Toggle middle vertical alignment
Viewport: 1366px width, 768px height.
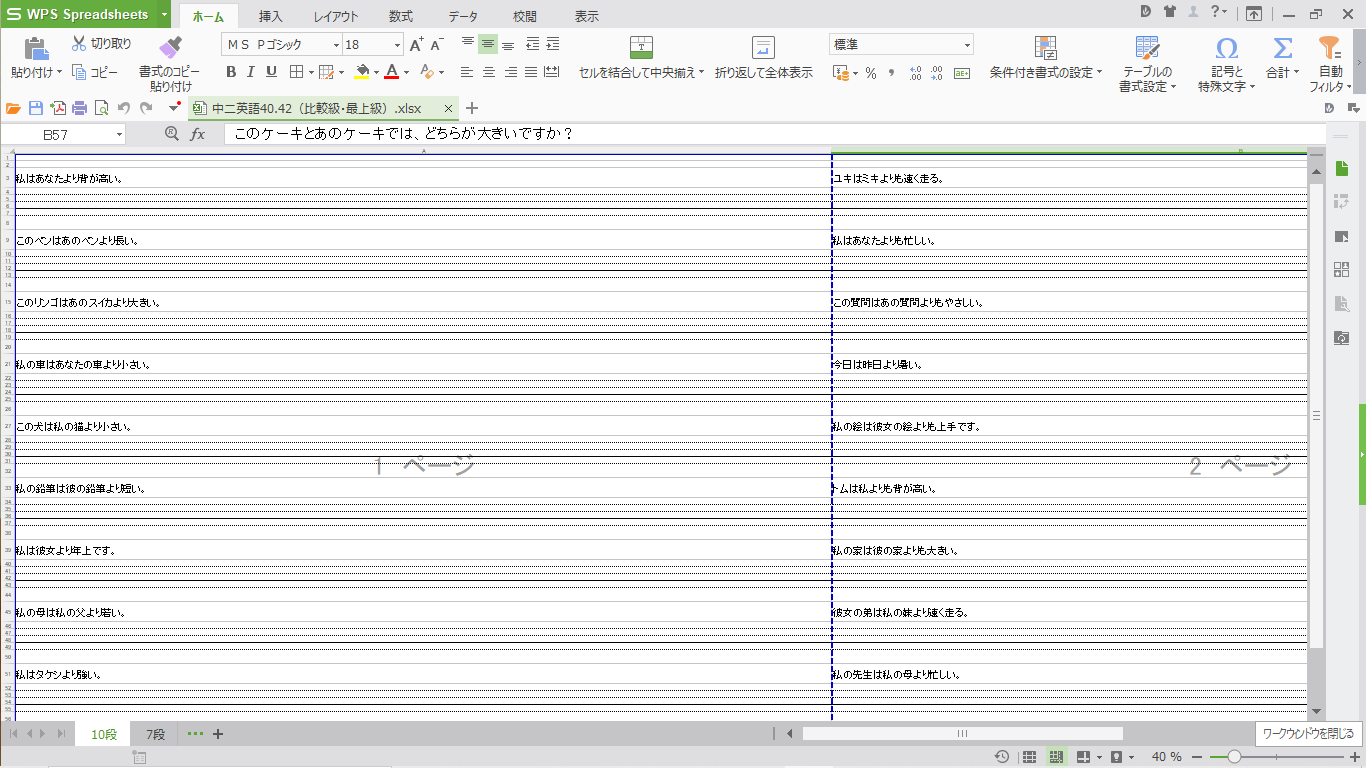coord(488,44)
